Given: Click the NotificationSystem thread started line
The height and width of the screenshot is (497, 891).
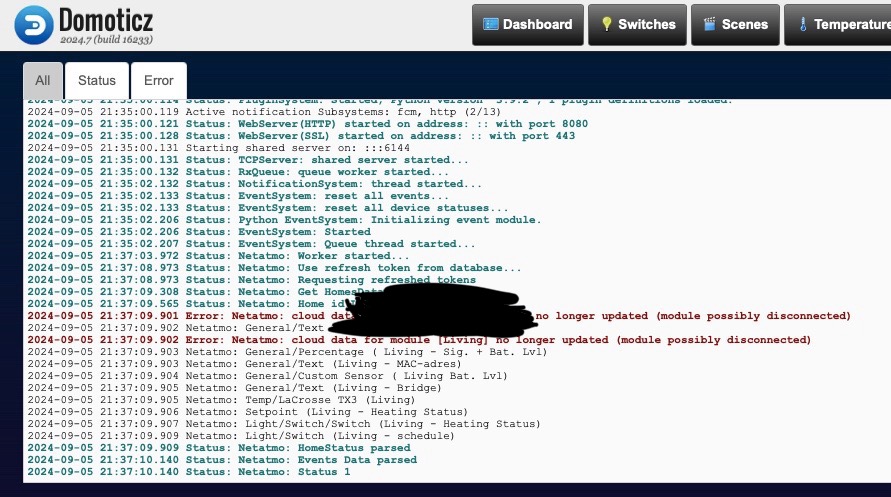Looking at the screenshot, I should coord(255,183).
